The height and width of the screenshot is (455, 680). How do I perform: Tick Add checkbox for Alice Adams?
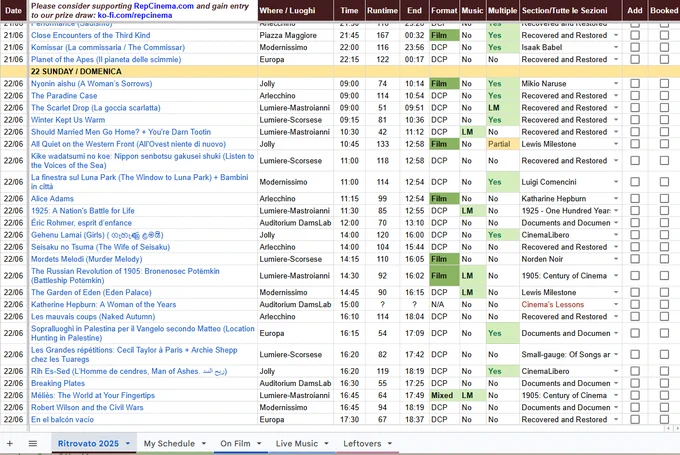pyautogui.click(x=635, y=198)
